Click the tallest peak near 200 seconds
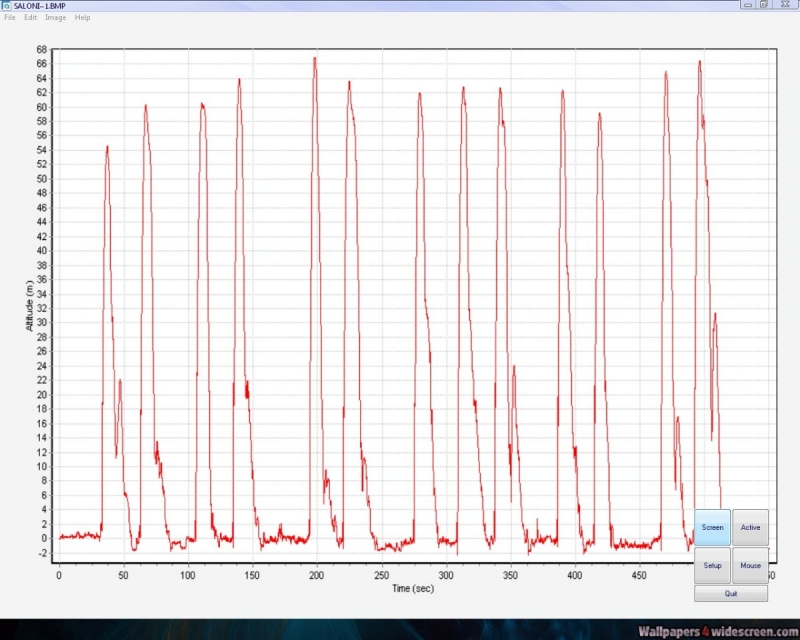800x640 pixels. tap(314, 58)
